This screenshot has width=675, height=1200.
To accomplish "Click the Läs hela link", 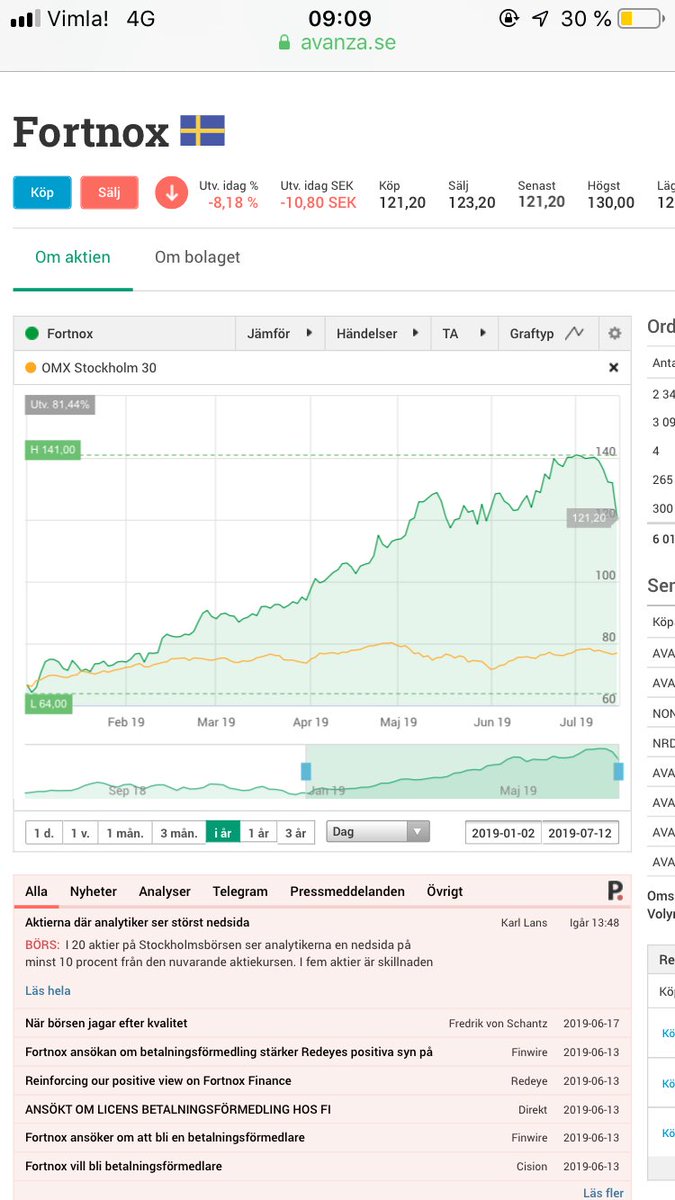I will (x=48, y=991).
